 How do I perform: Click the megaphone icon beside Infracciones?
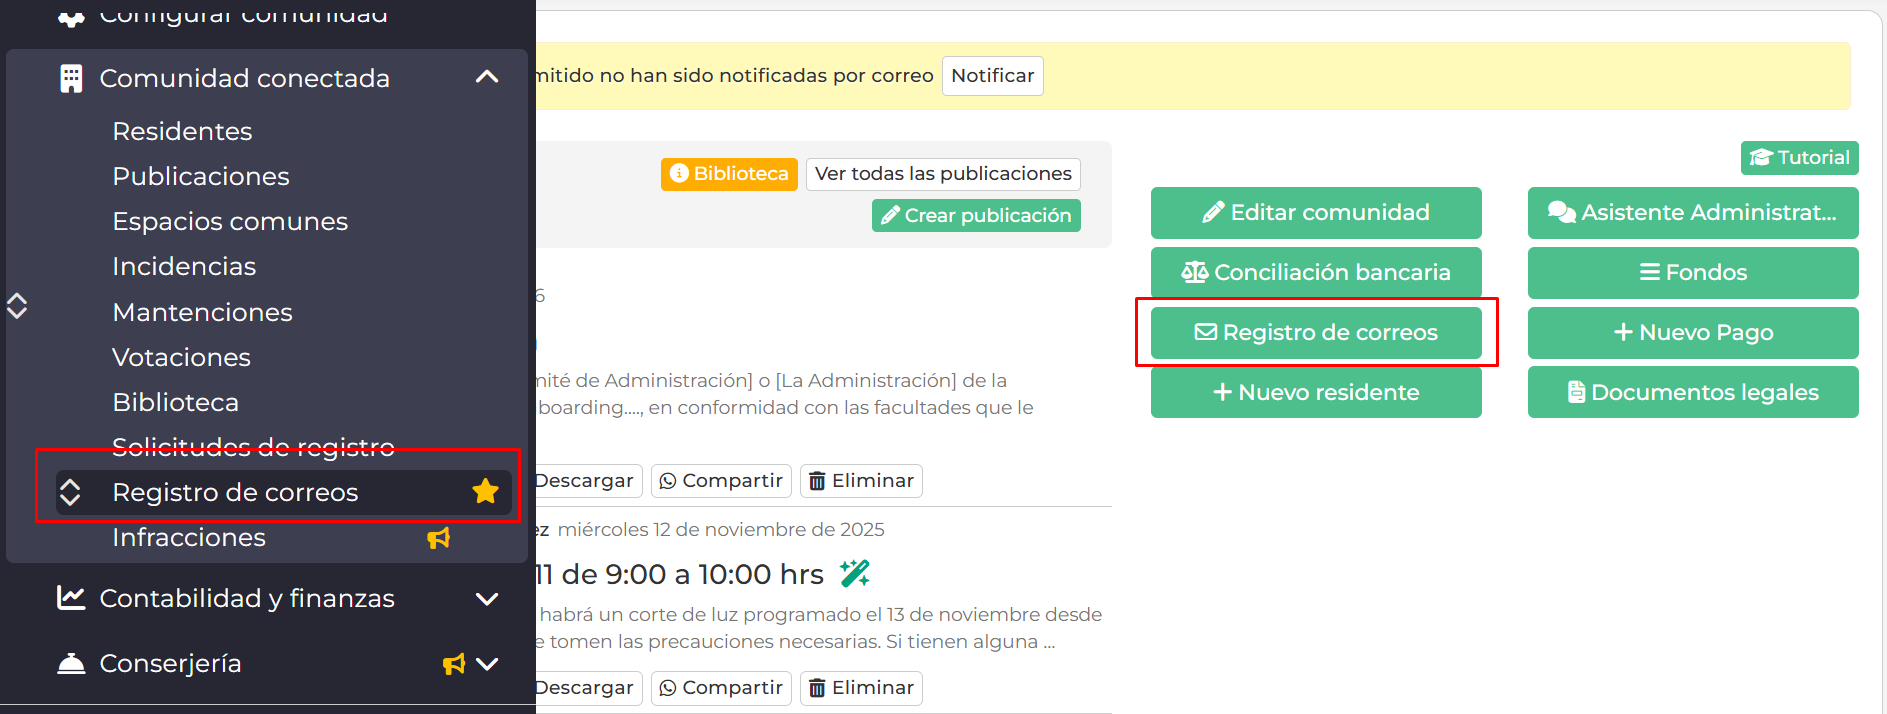[439, 538]
